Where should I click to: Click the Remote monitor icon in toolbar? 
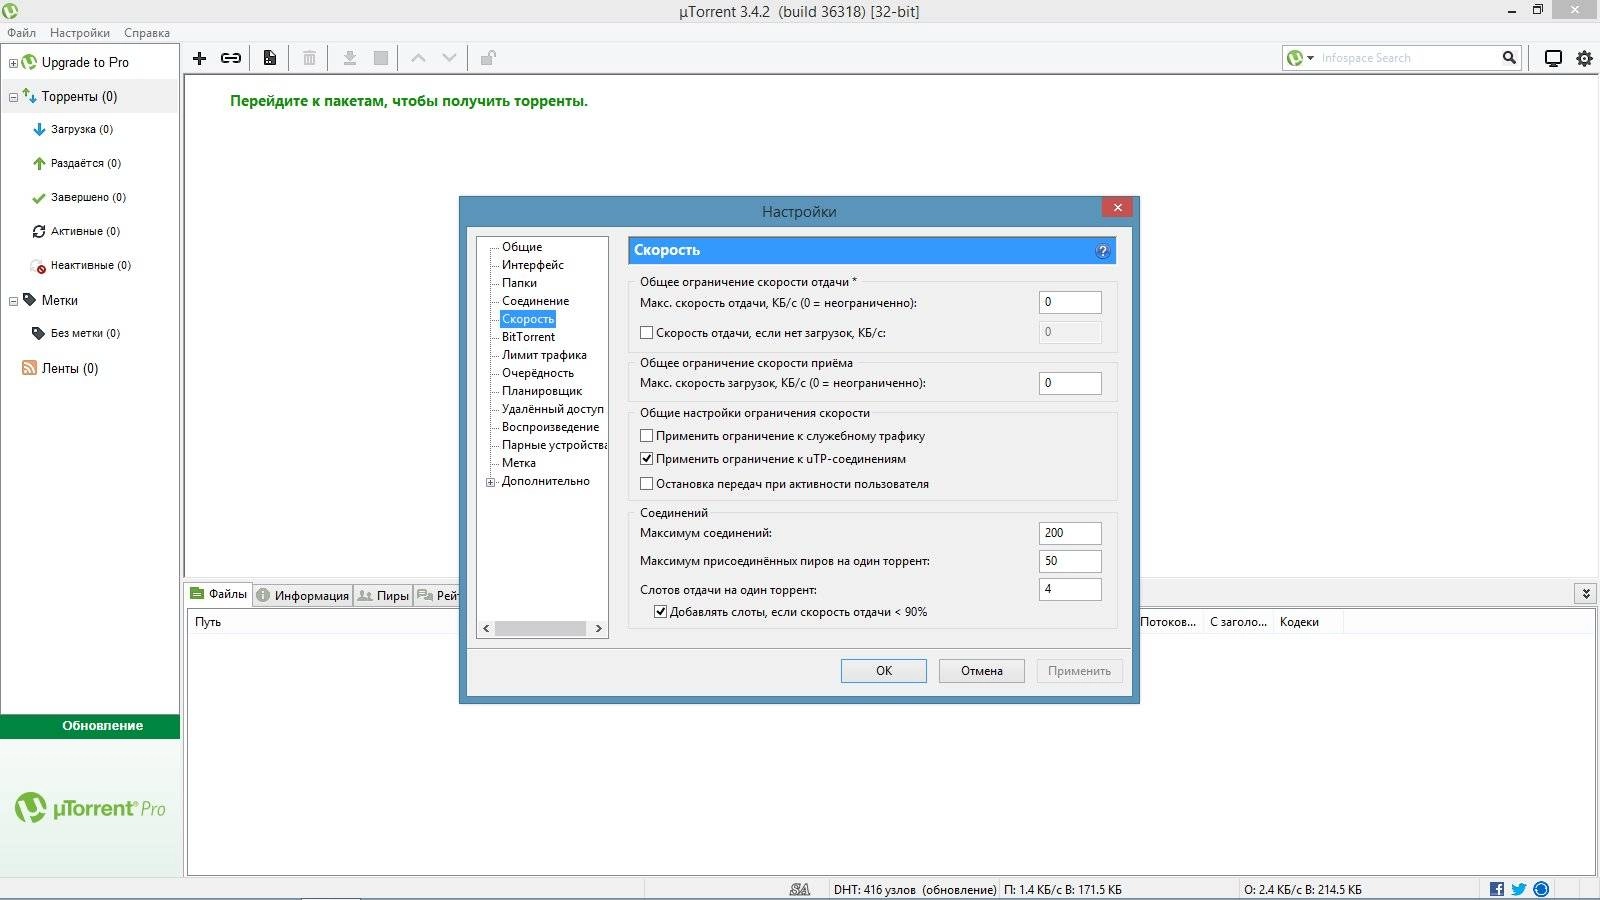pos(1553,58)
